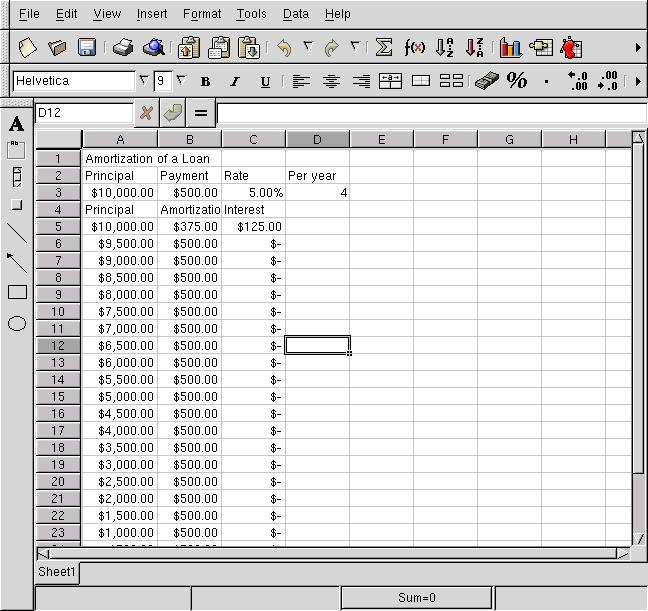Toggle bold formatting

[206, 81]
